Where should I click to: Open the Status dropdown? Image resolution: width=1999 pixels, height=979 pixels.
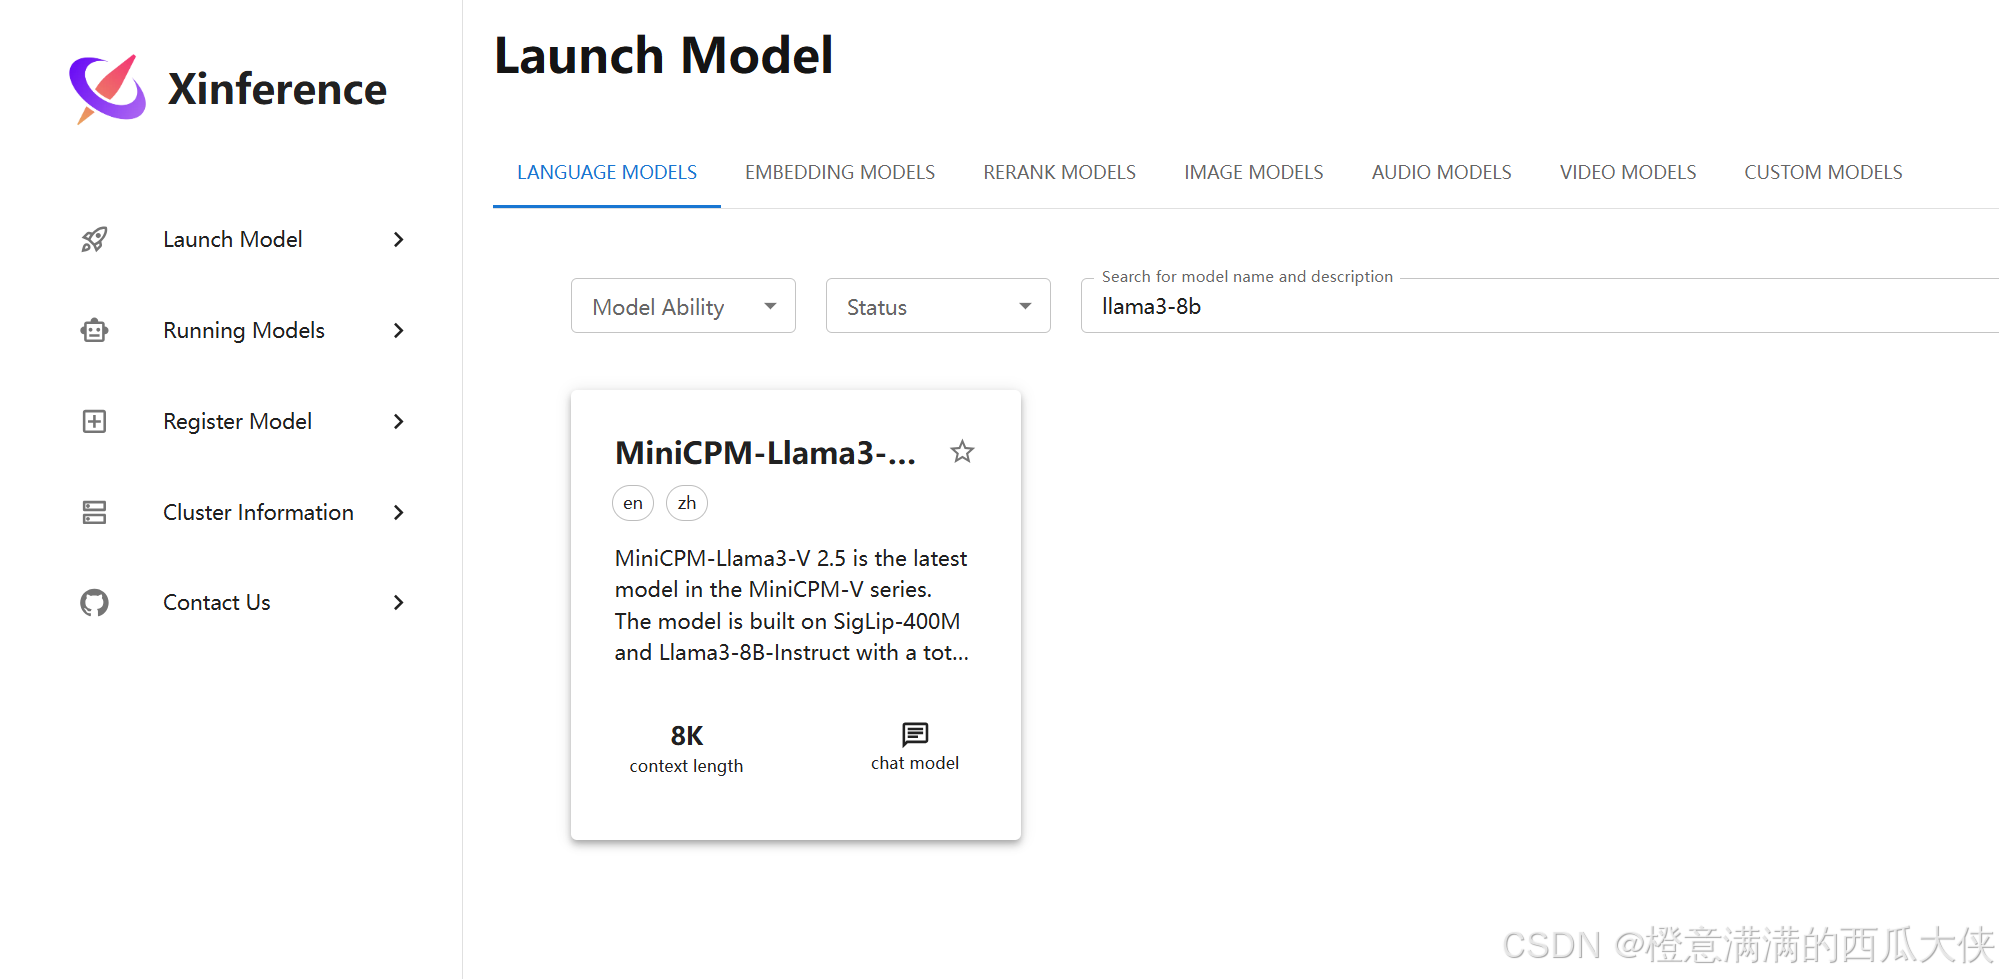tap(938, 306)
